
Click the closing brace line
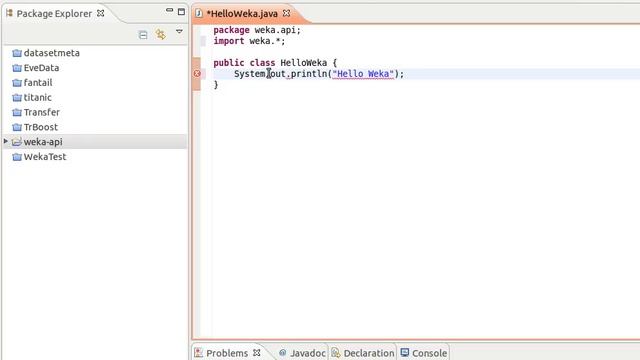[216, 84]
